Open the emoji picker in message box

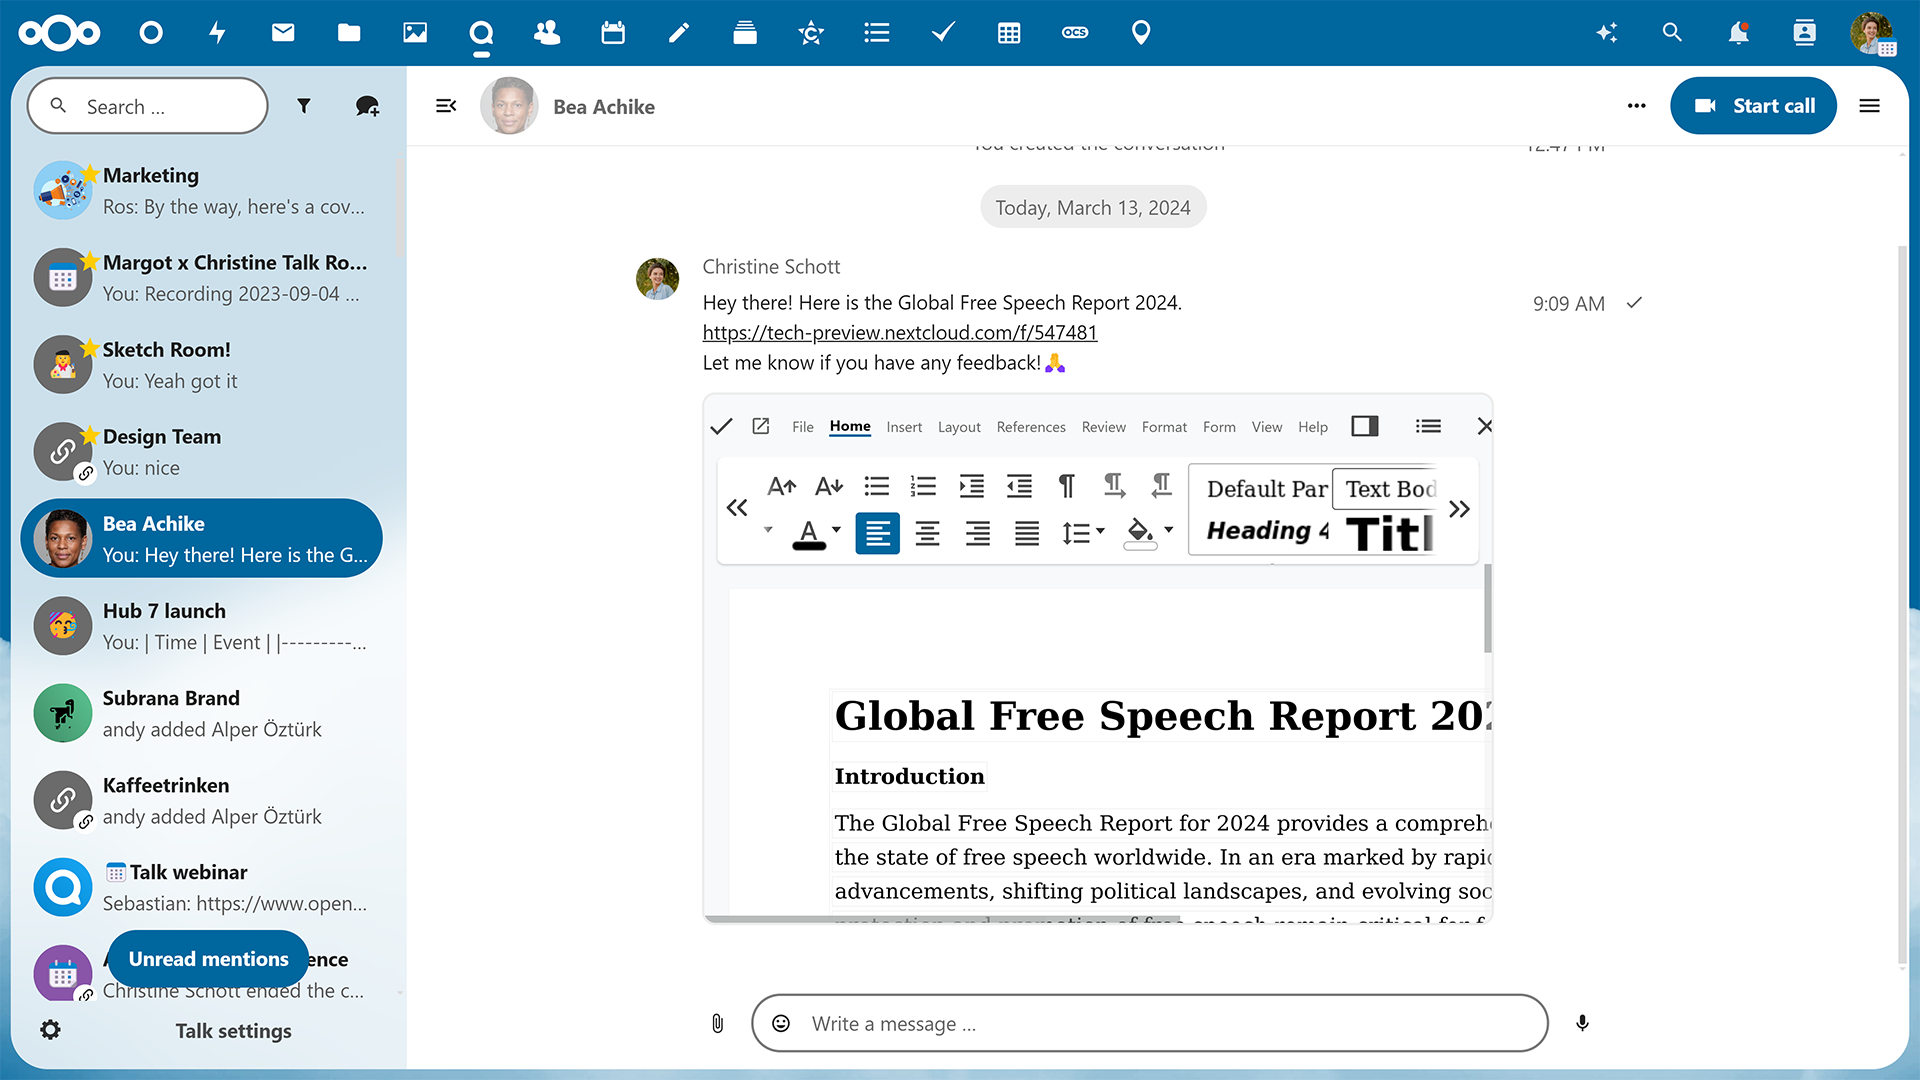[781, 1023]
